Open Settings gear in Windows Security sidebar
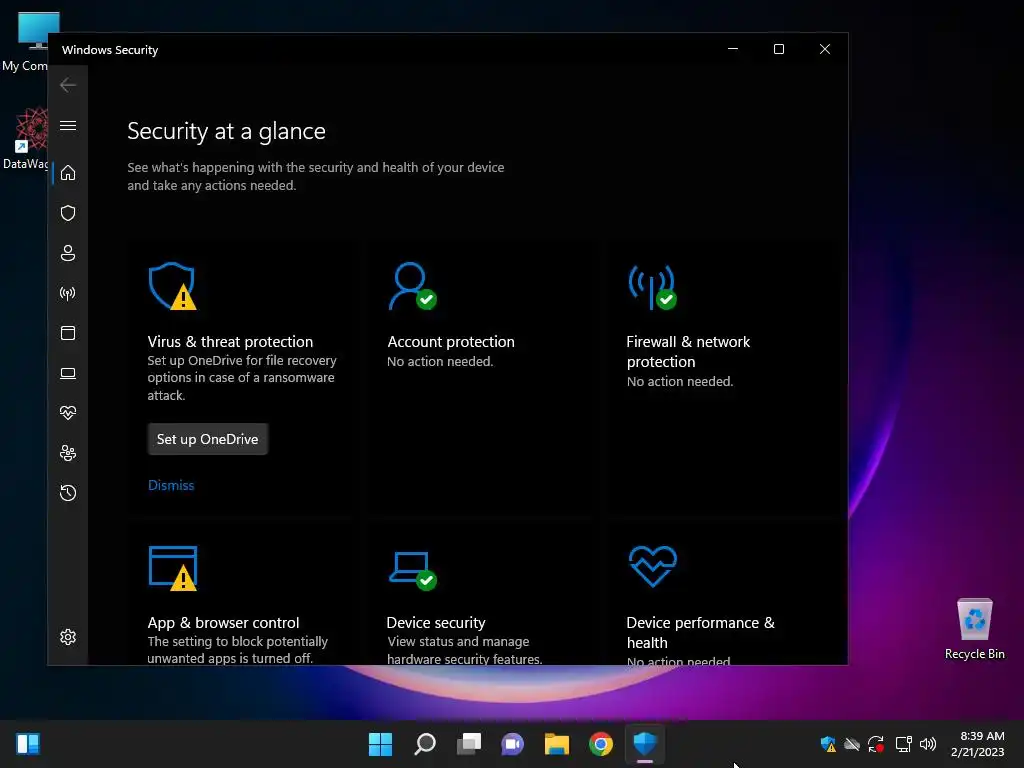Viewport: 1024px width, 768px height. click(68, 637)
